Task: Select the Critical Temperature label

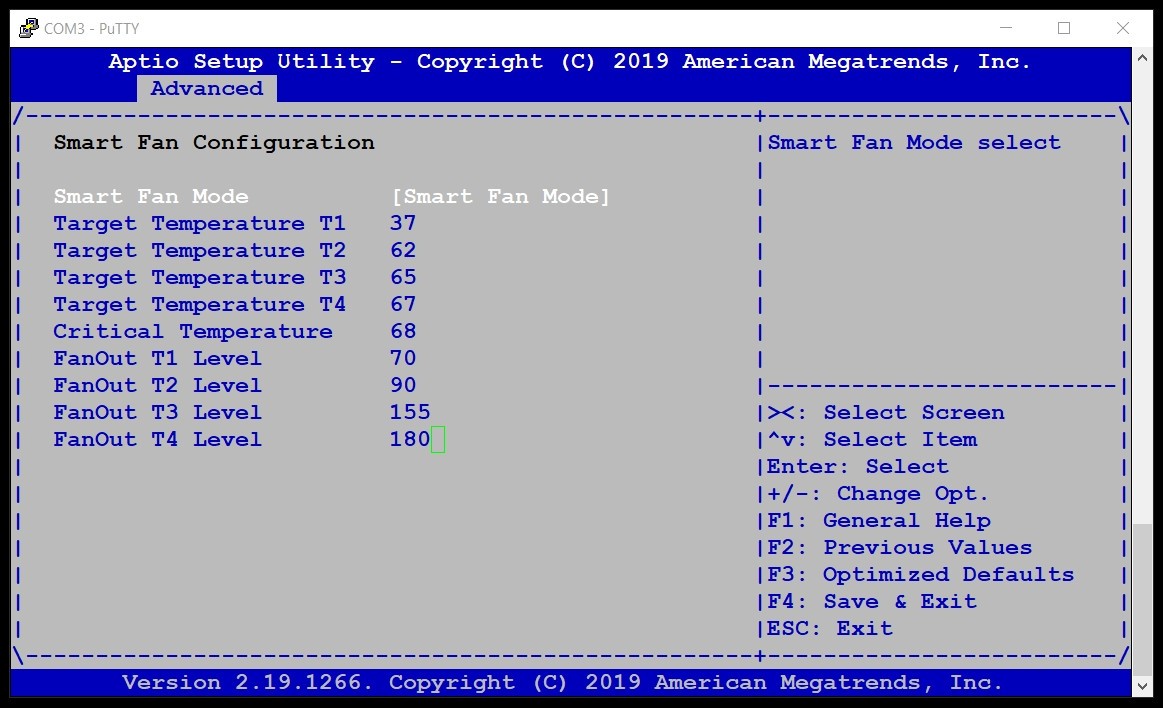Action: pyautogui.click(x=193, y=331)
